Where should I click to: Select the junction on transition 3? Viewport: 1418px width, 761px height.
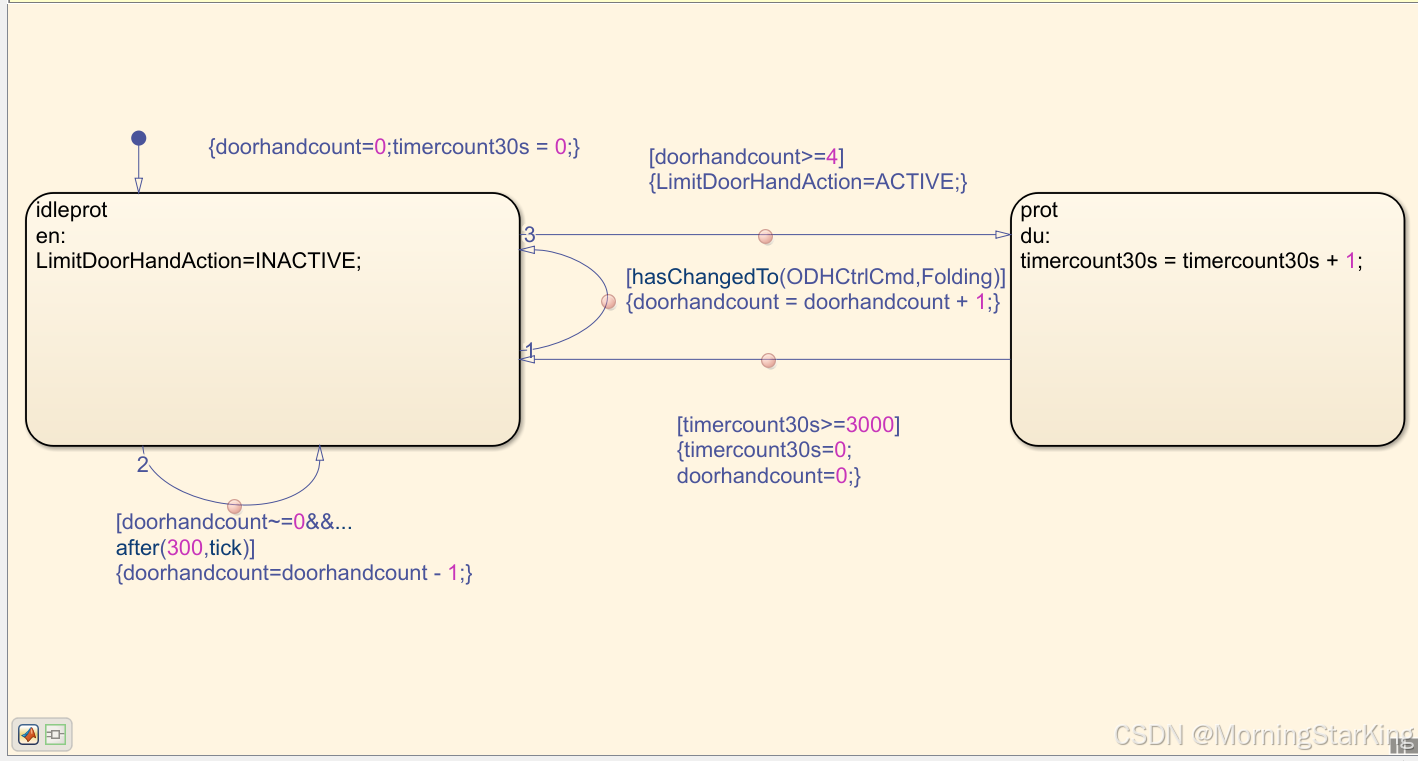coord(765,236)
